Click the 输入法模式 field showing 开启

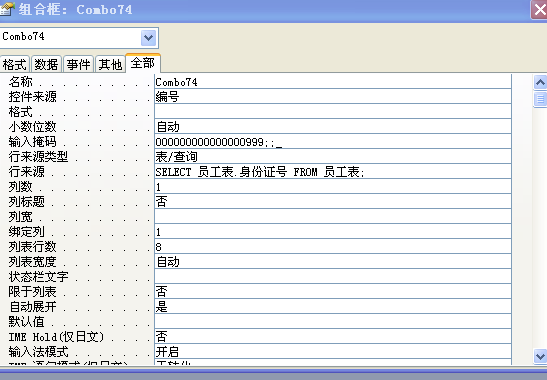[x=333, y=352]
